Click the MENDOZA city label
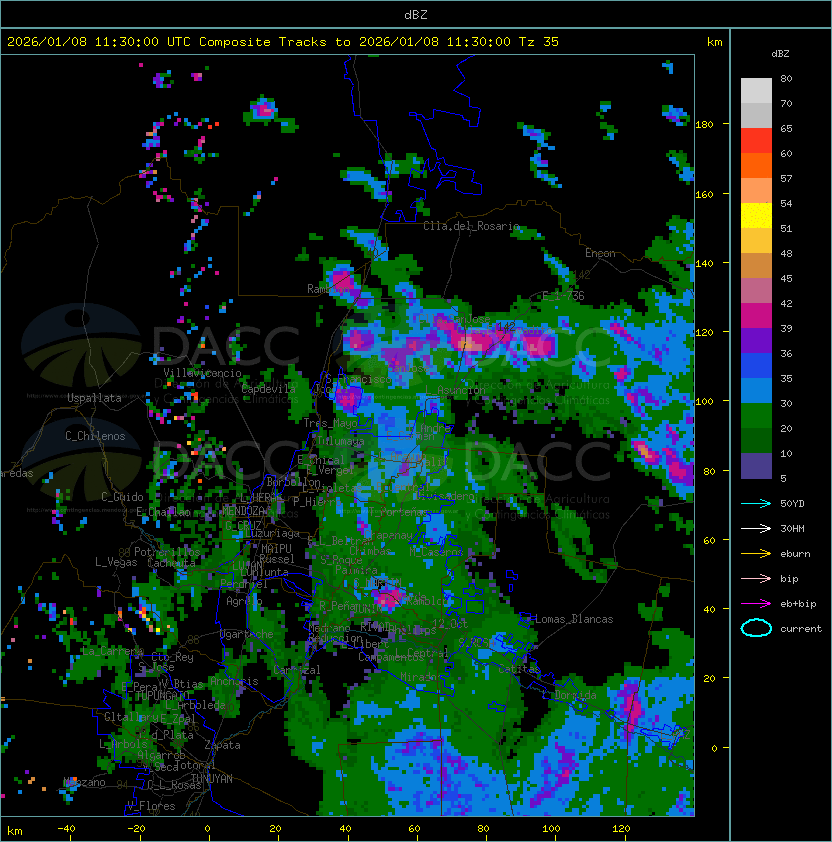The width and height of the screenshot is (832, 842). pos(244,510)
